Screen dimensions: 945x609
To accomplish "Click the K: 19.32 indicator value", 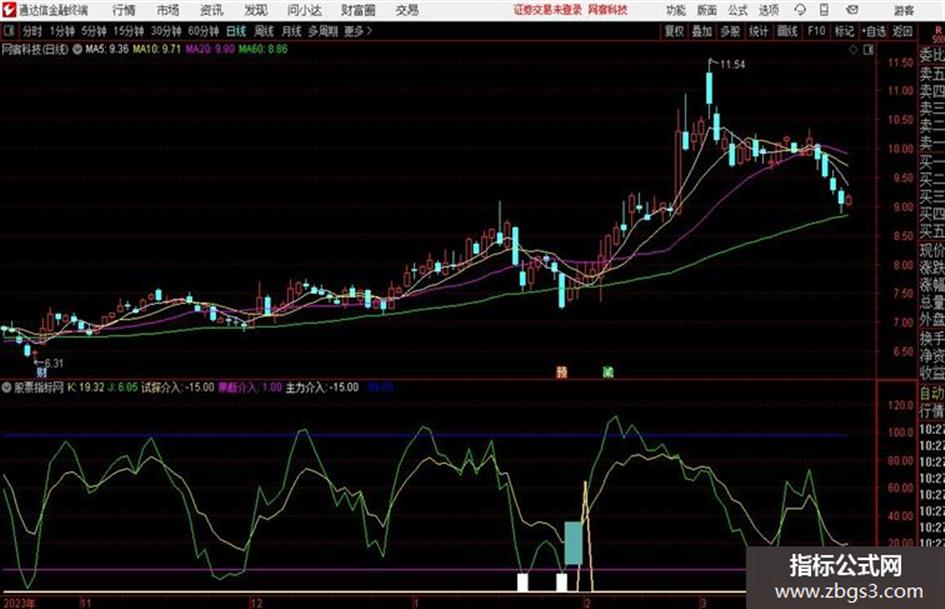I will (x=86, y=387).
